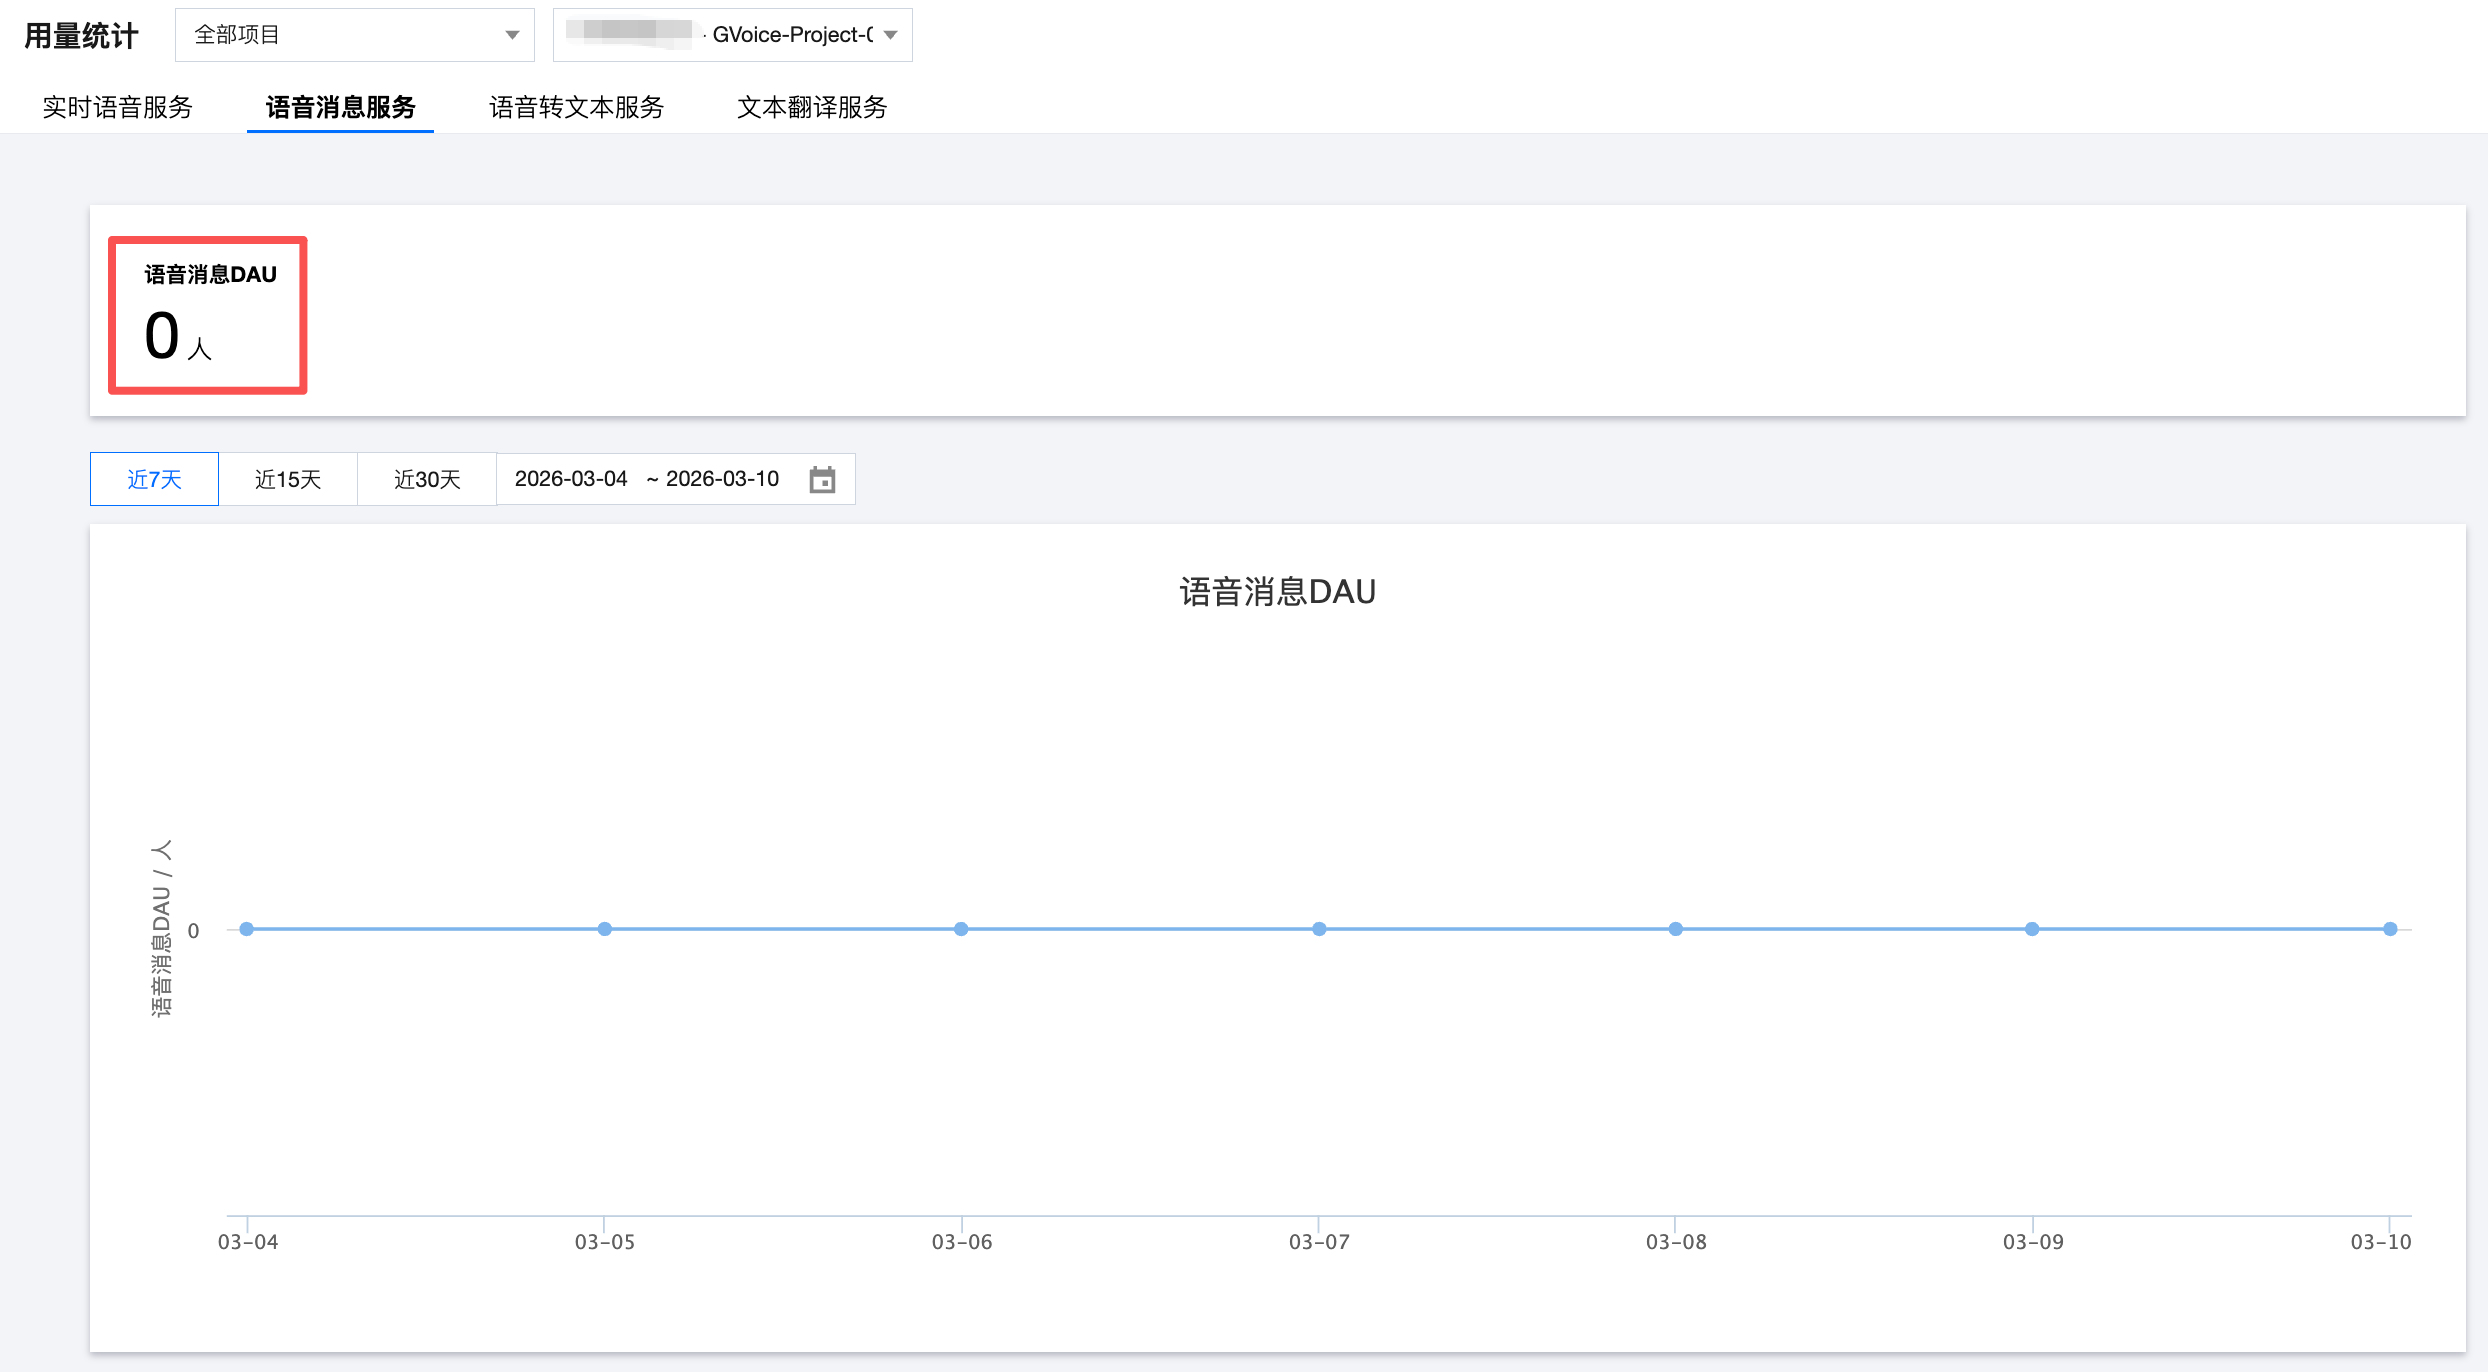Viewport: 2488px width, 1372px height.
Task: Choose the 近15天 time range
Action: coord(288,479)
